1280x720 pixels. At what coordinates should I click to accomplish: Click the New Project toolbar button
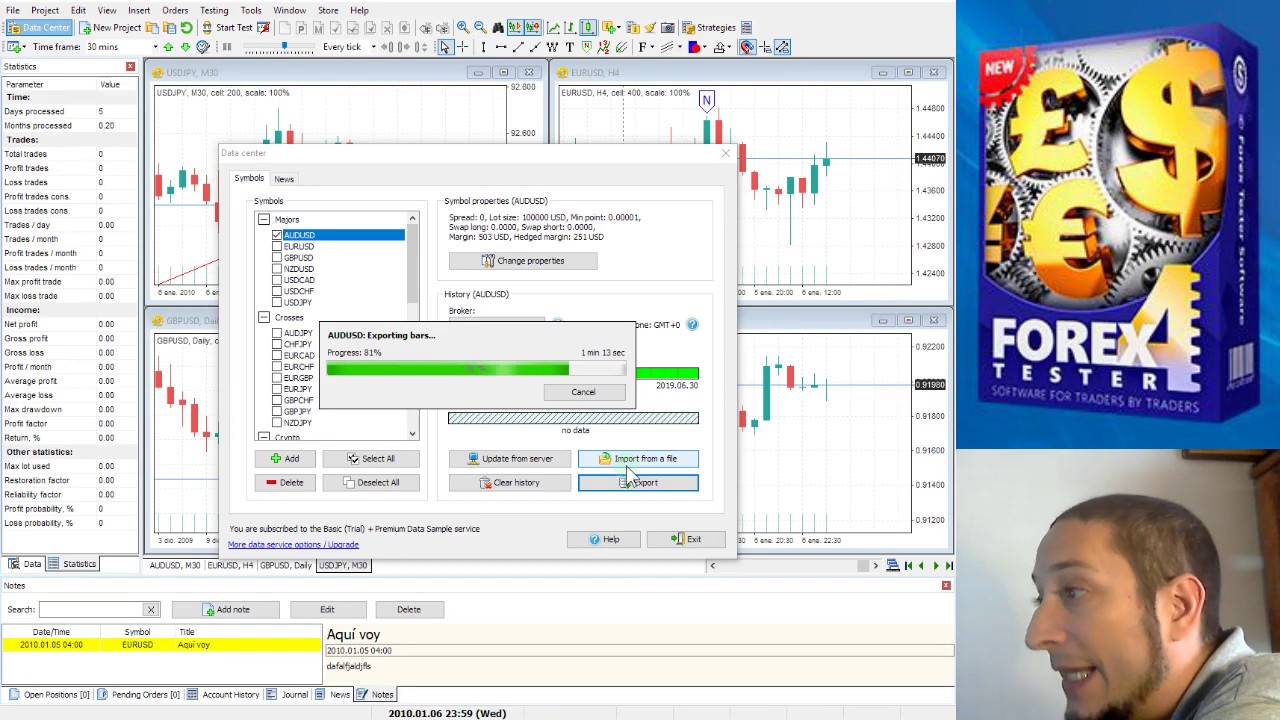pos(111,28)
